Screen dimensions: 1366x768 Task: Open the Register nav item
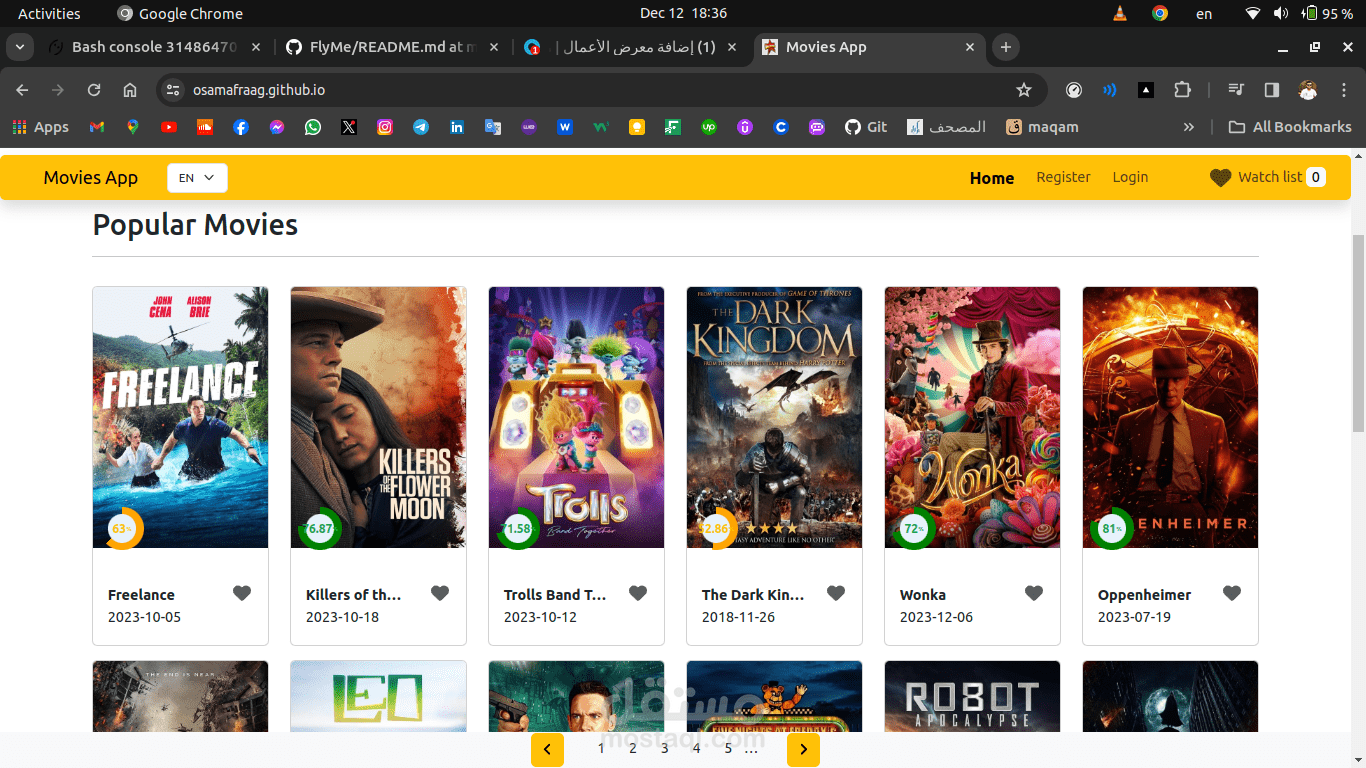tap(1063, 177)
